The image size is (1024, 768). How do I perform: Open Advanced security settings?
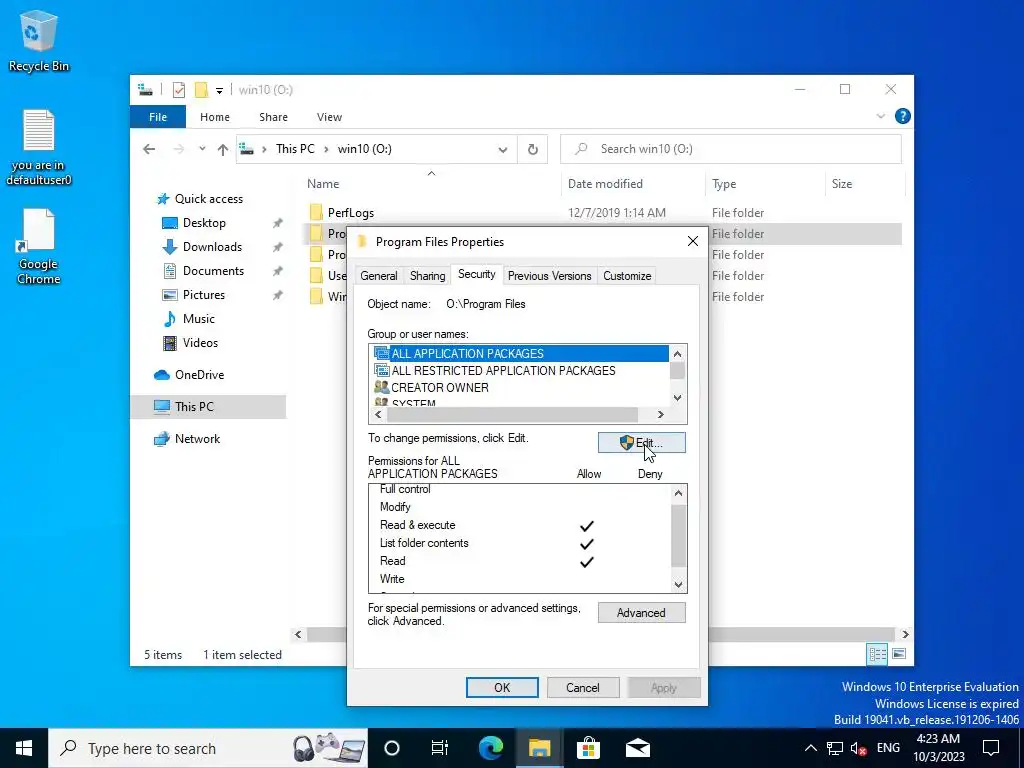(x=641, y=613)
